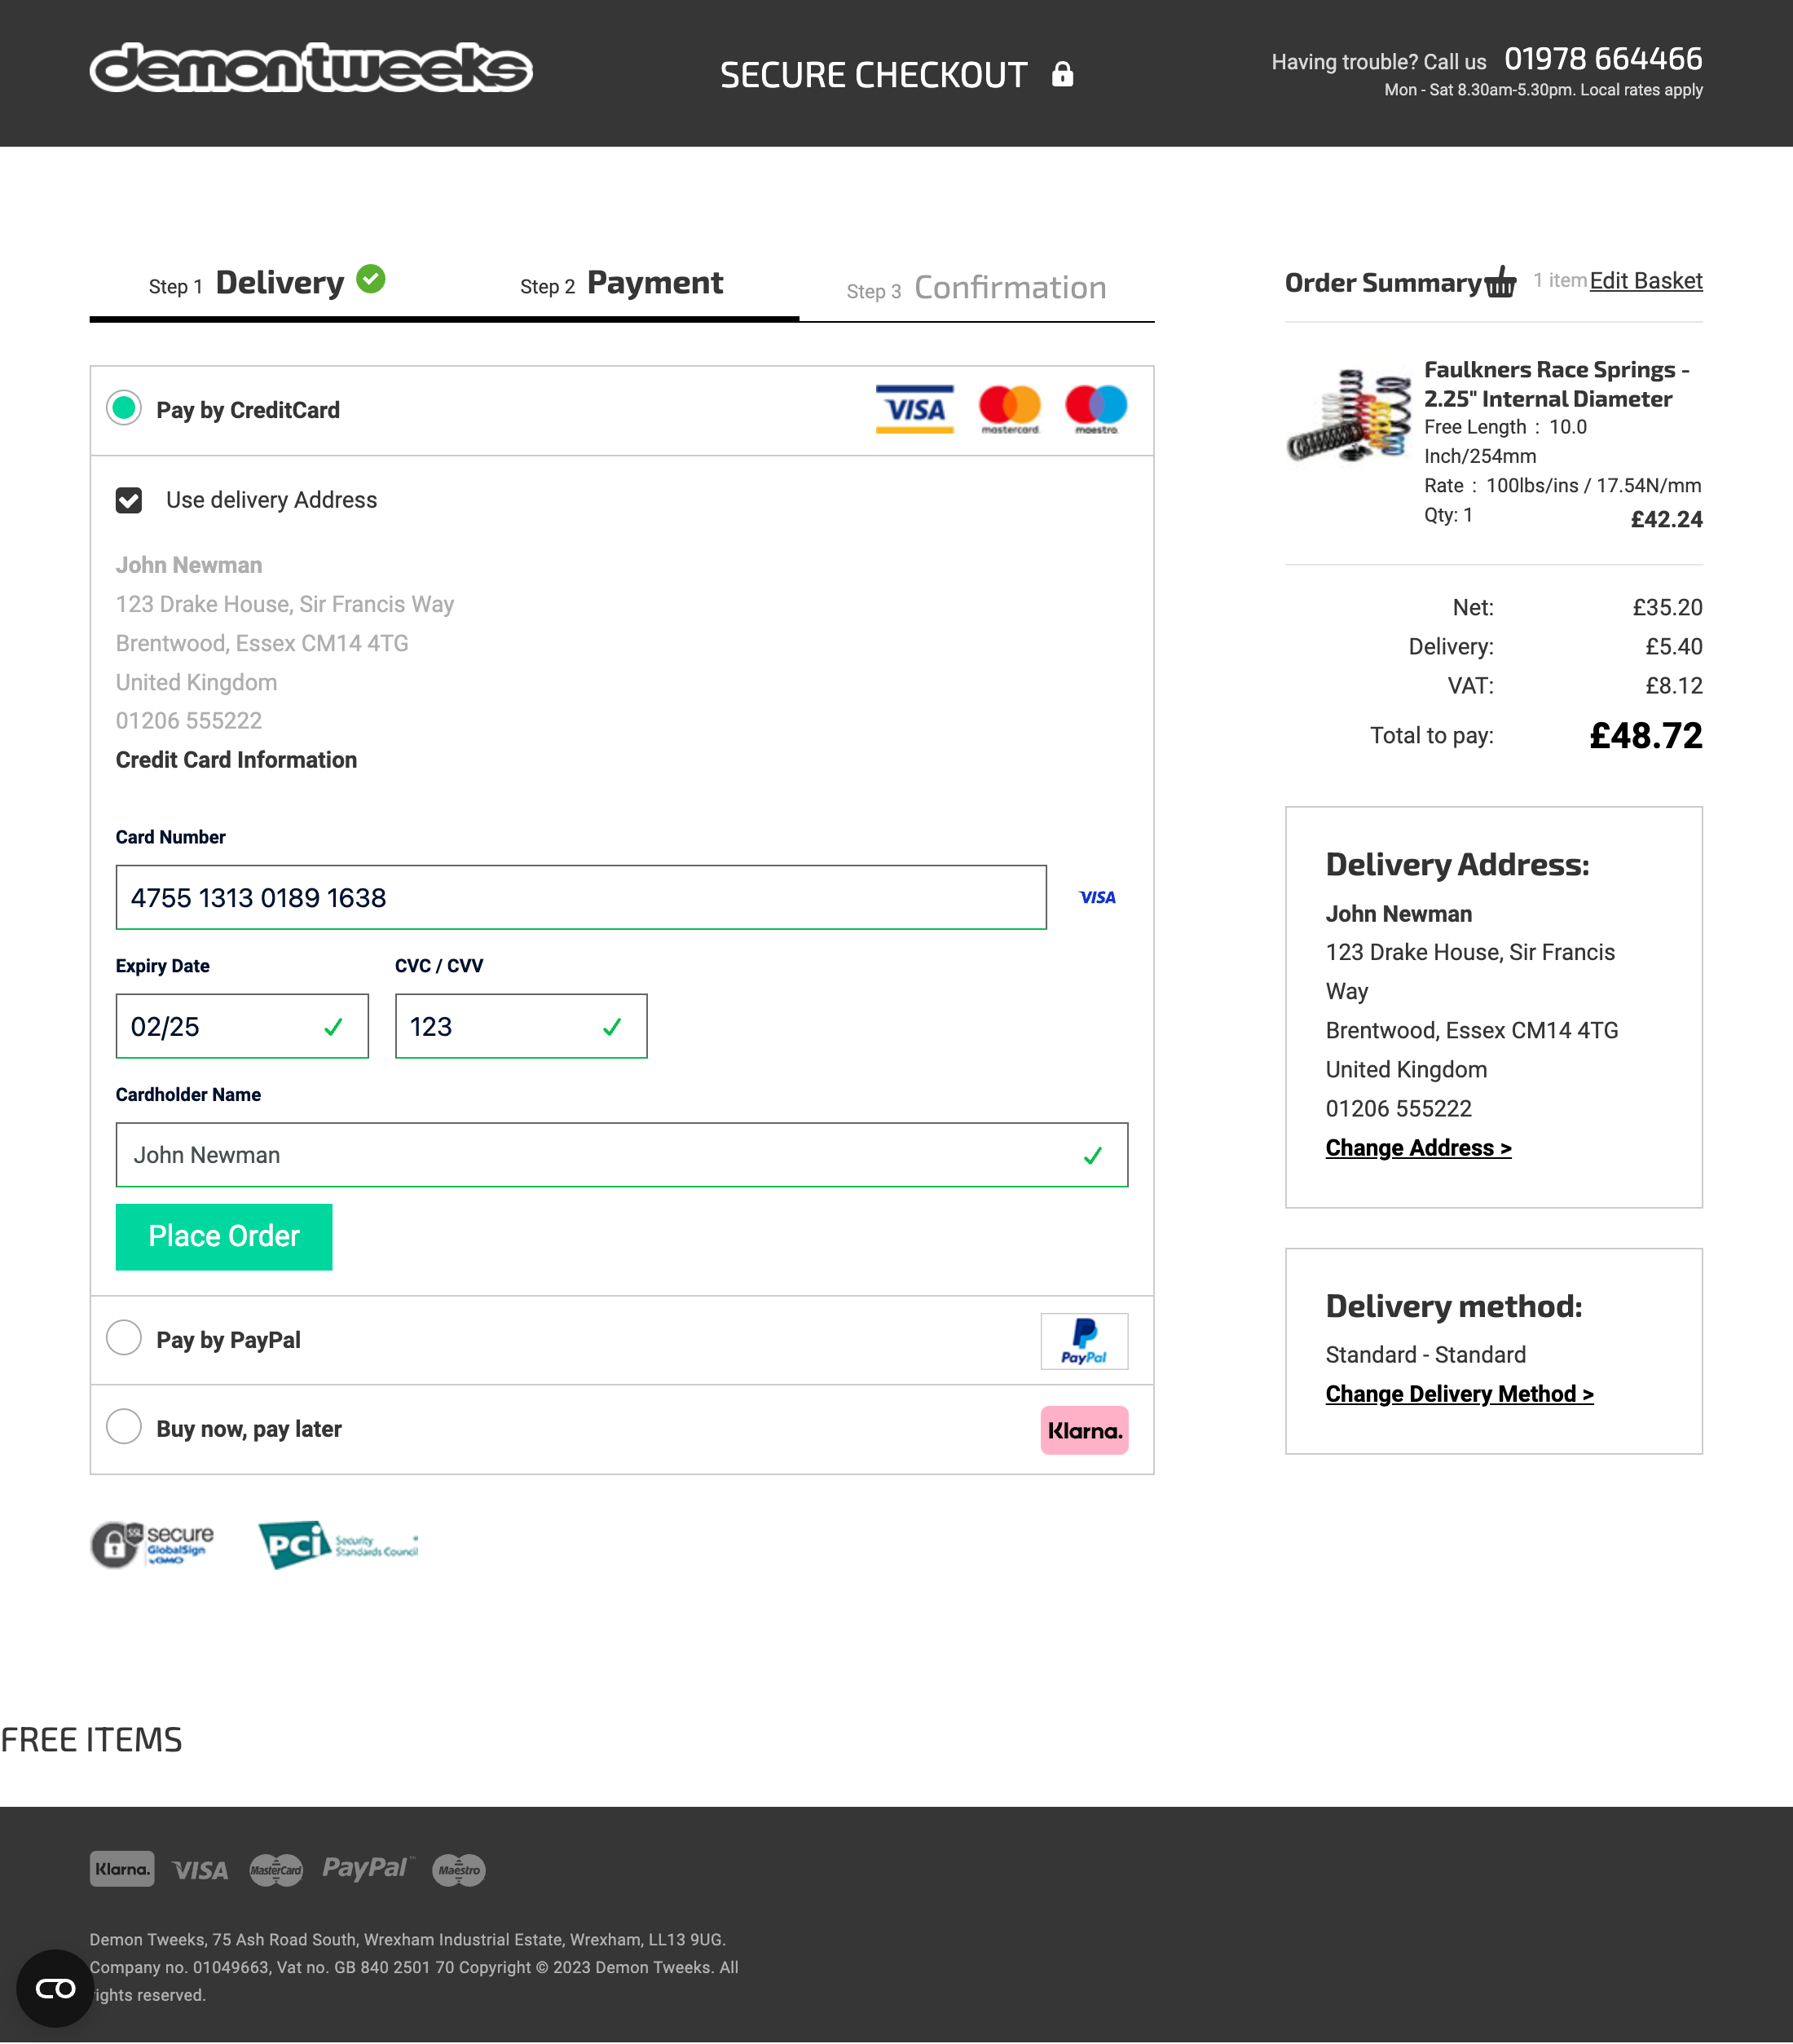Click the Place Order button

[223, 1236]
